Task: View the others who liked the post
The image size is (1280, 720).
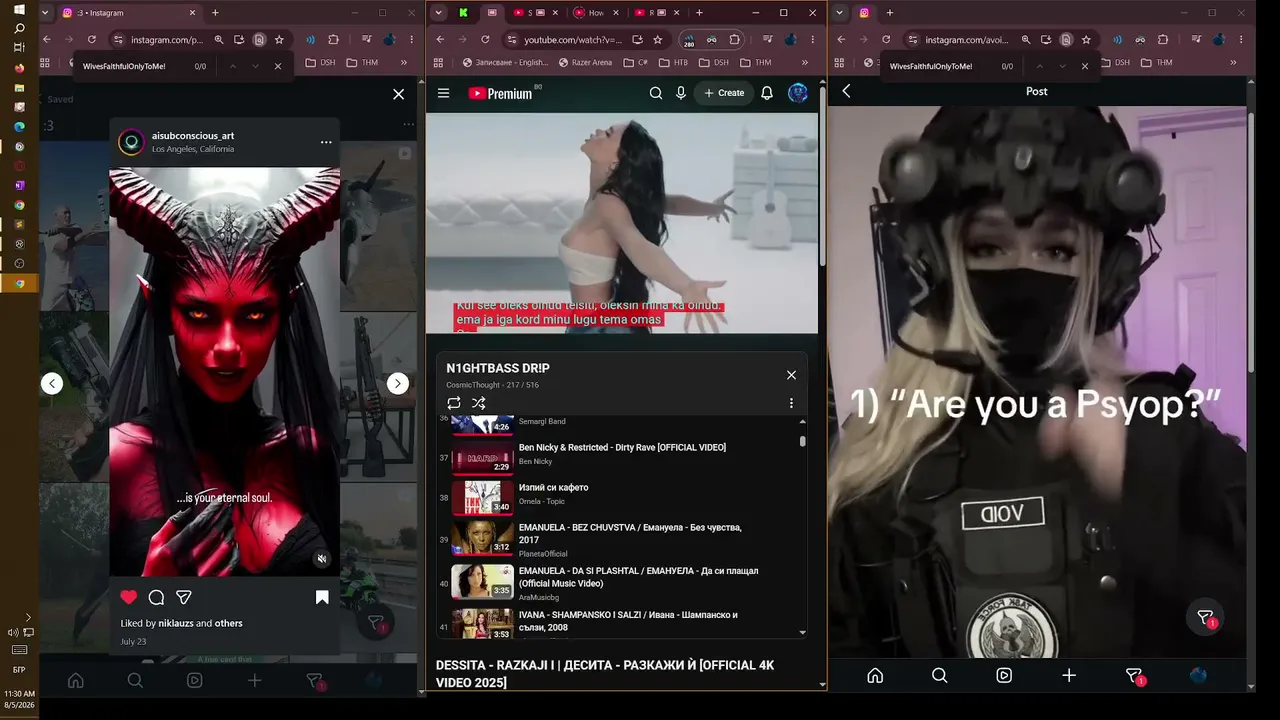Action: click(x=229, y=623)
